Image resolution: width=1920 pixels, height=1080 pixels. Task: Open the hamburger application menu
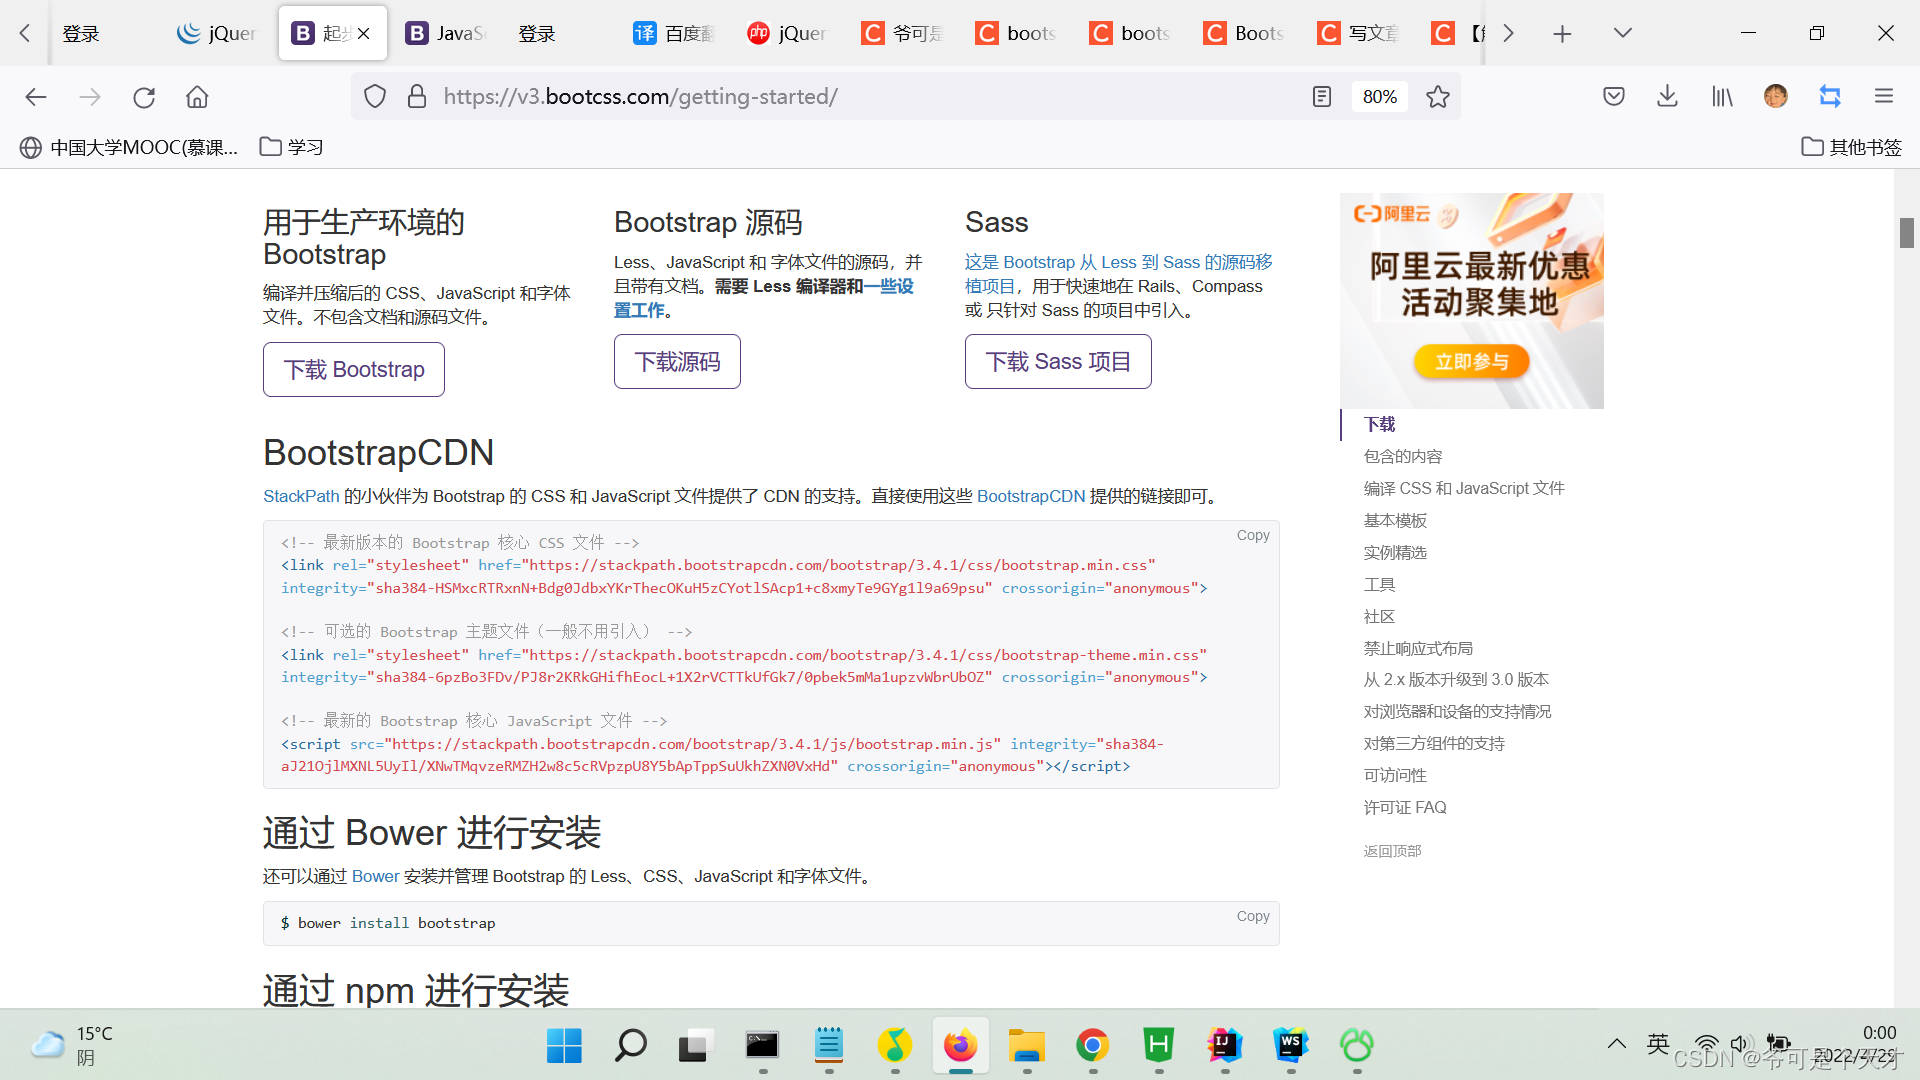[1883, 97]
